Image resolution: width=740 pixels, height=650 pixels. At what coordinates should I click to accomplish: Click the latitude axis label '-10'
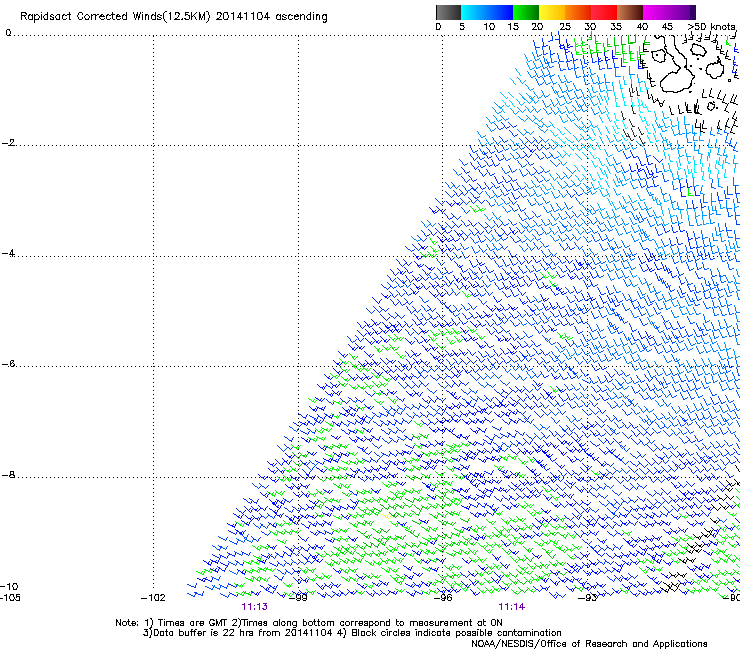(x=9, y=587)
